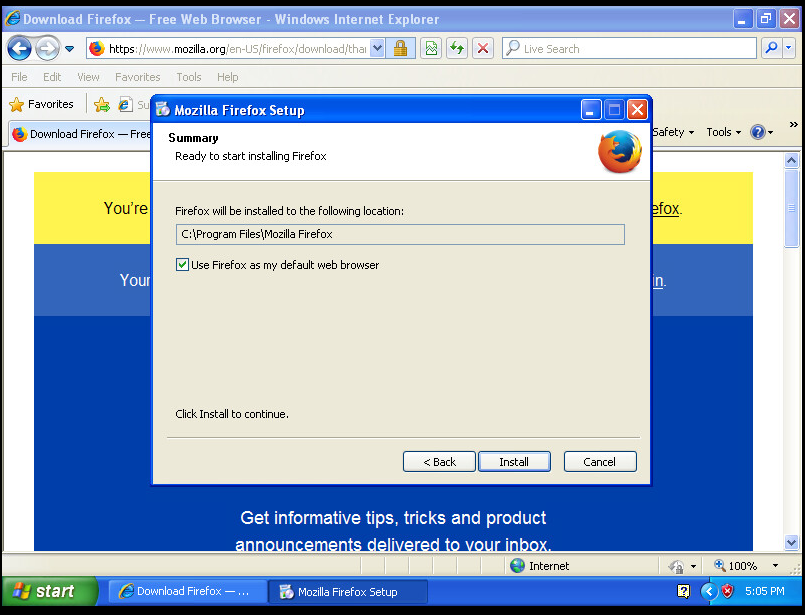Click the install location path field
Image resolution: width=805 pixels, height=615 pixels.
(x=400, y=234)
